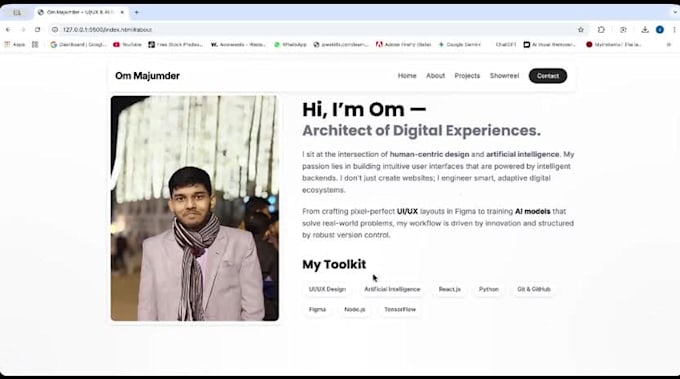Go to Home in the site nav

pos(407,75)
